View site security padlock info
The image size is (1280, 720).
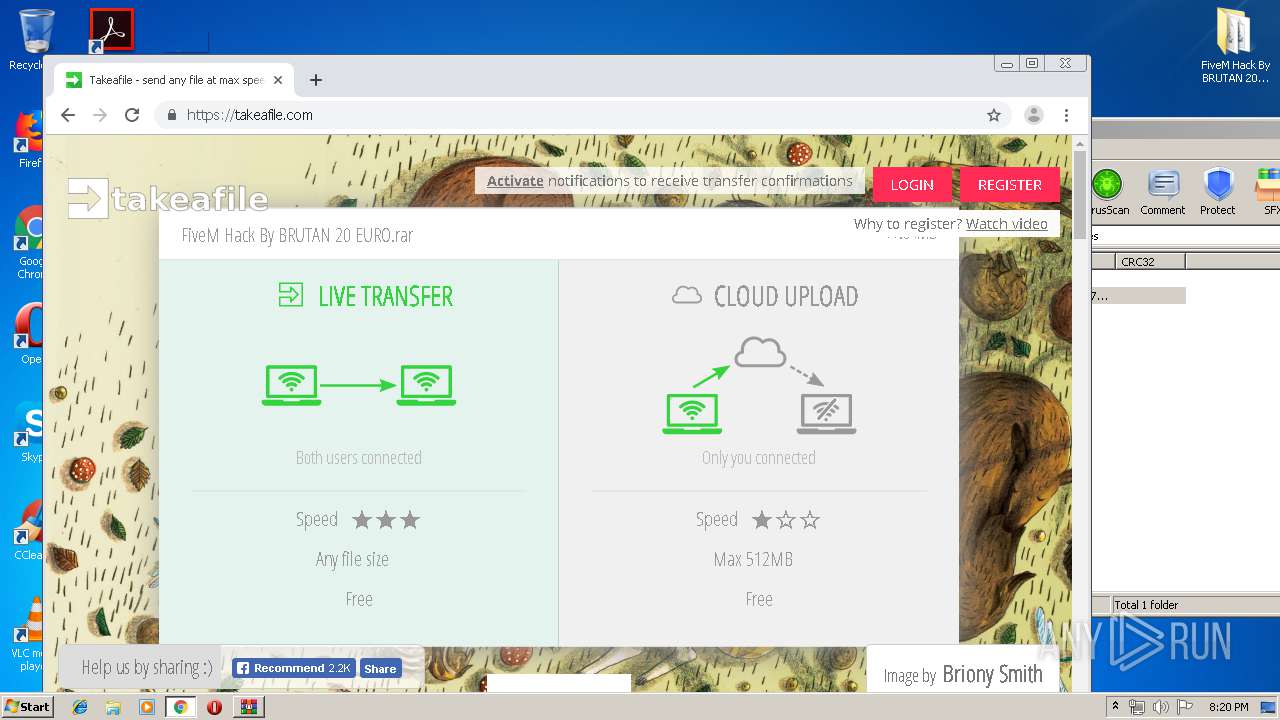point(172,115)
